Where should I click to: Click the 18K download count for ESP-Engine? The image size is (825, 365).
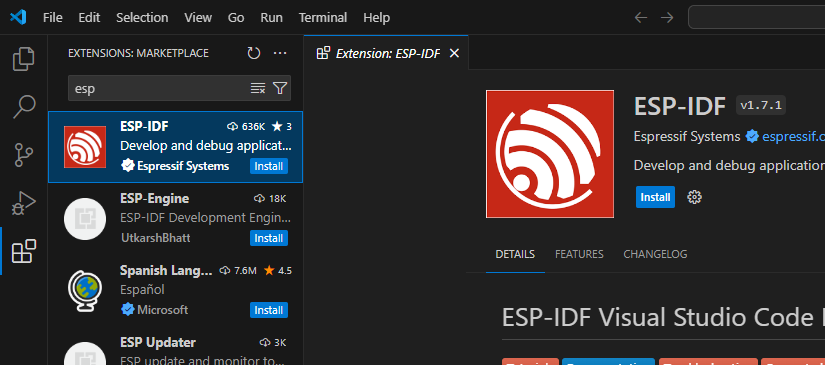point(270,198)
